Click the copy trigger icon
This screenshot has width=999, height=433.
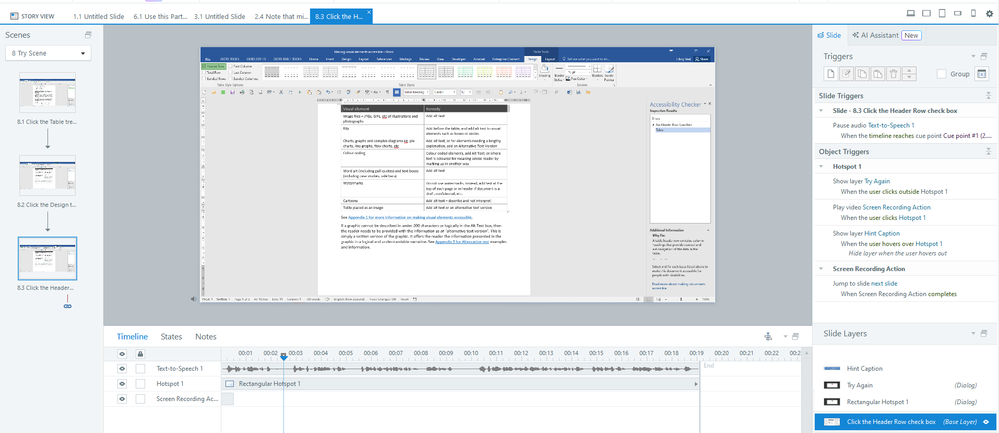[x=862, y=74]
